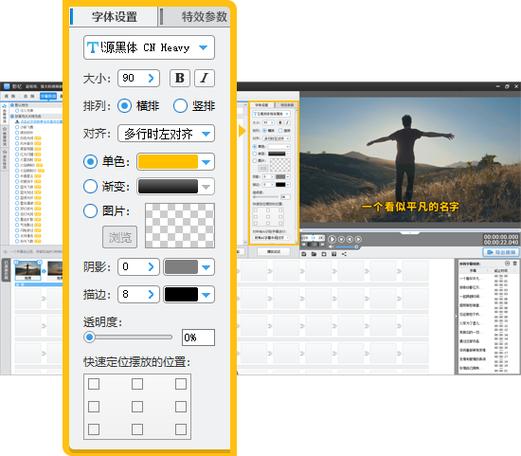Screen dimensions: 521x456
Task: Click the stop button next to play
Action: (341, 239)
